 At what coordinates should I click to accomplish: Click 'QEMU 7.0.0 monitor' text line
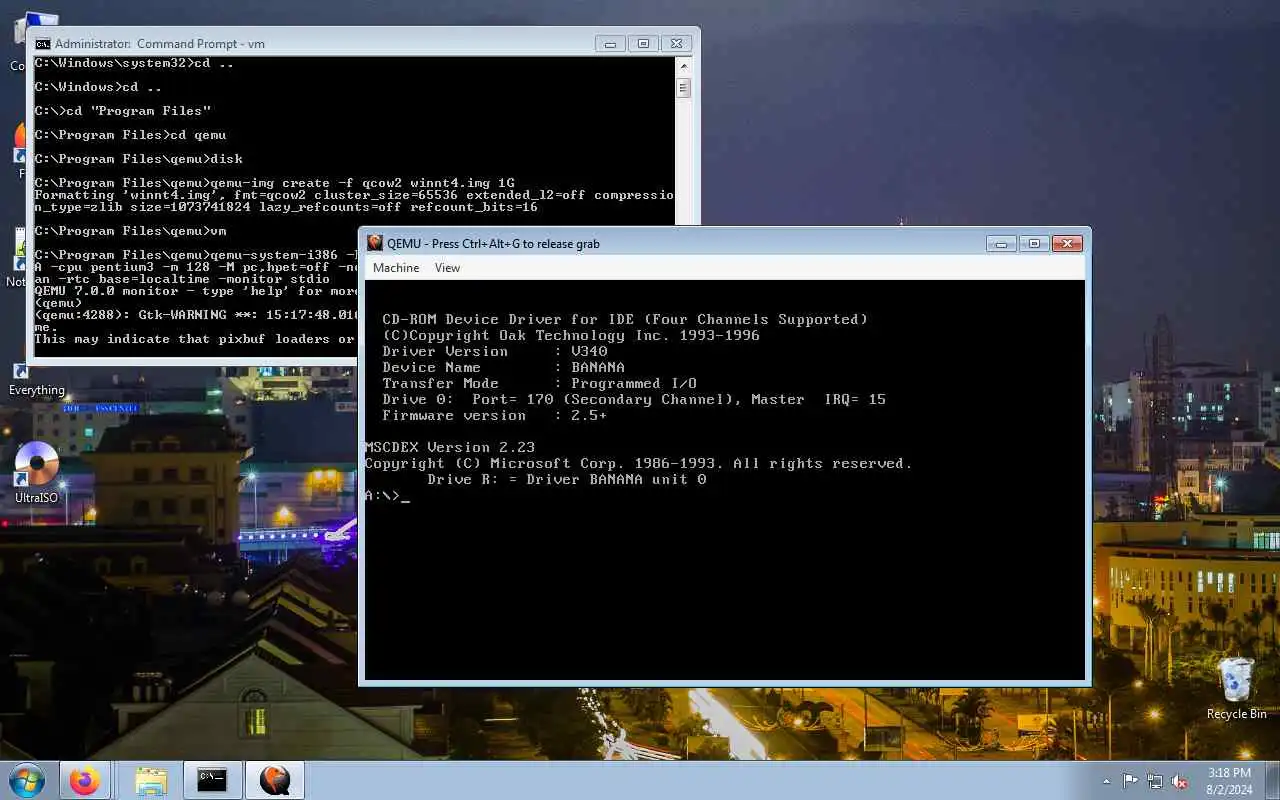click(x=196, y=291)
